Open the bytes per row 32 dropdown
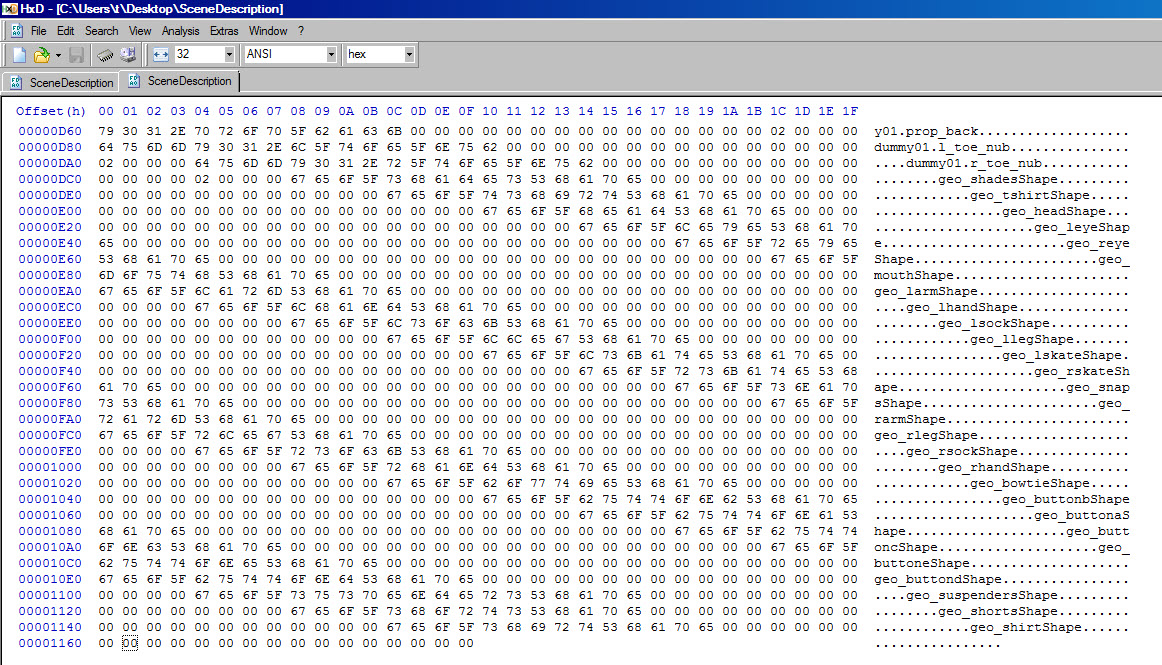1162x665 pixels. pos(229,54)
